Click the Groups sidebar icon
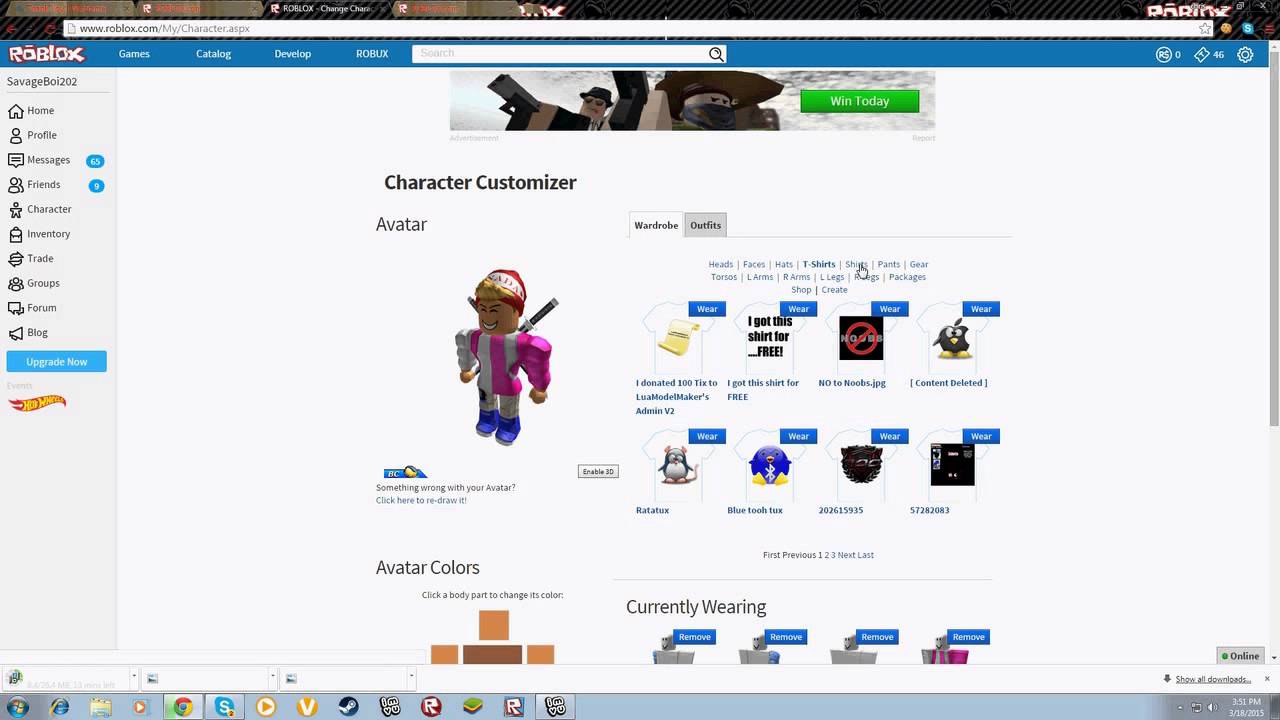The width and height of the screenshot is (1280, 720). 16,283
